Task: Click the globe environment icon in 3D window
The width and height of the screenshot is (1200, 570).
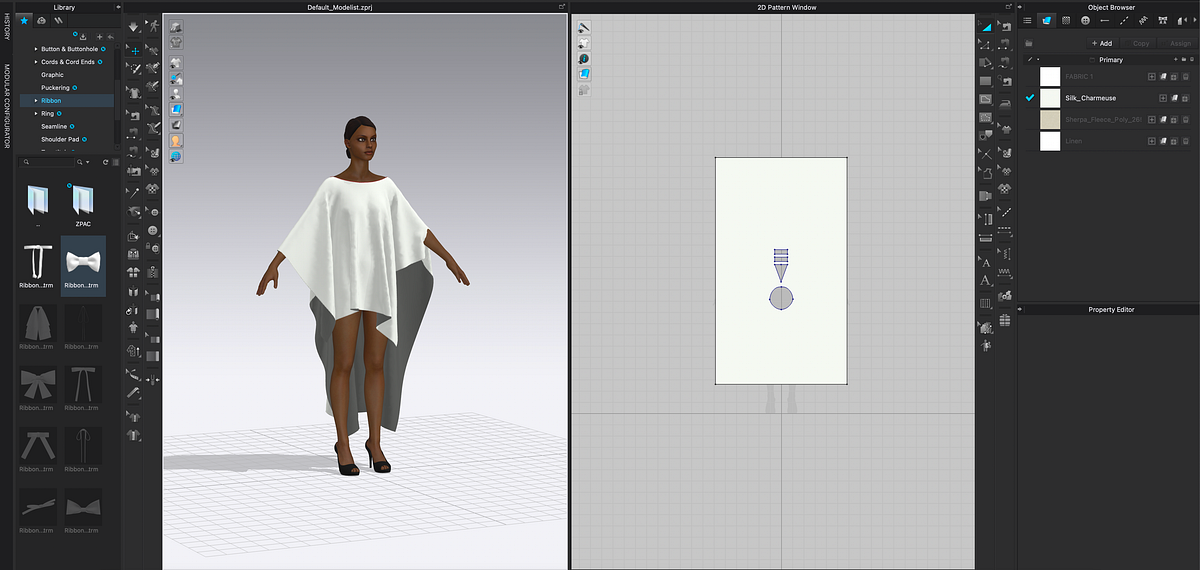Action: click(176, 156)
